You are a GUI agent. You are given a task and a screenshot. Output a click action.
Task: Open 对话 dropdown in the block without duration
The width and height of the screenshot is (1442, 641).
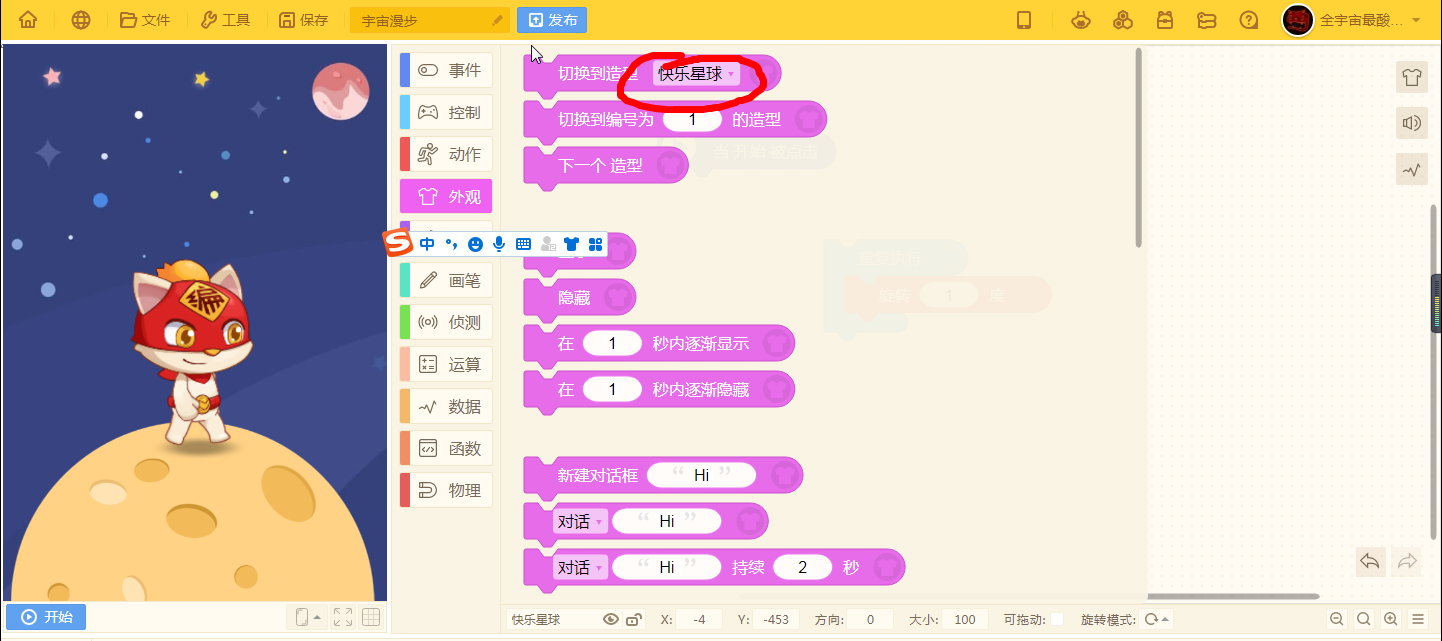click(580, 521)
